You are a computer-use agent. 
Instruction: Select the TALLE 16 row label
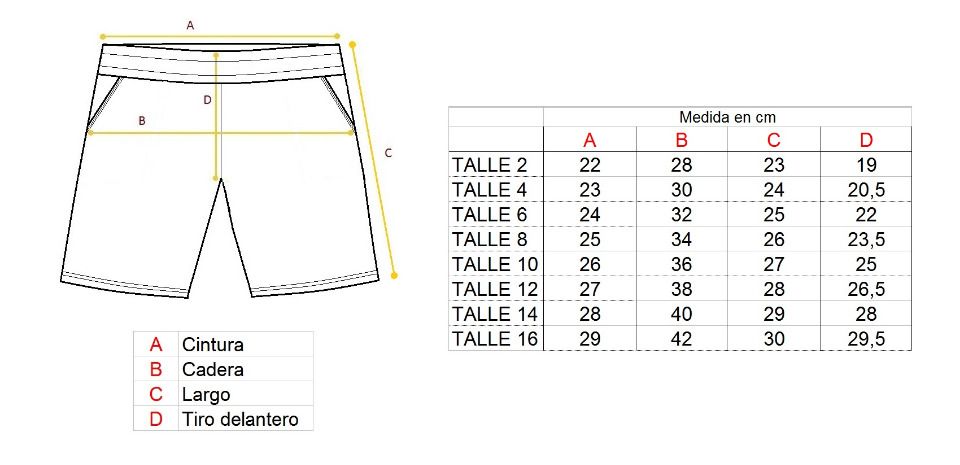coord(495,338)
